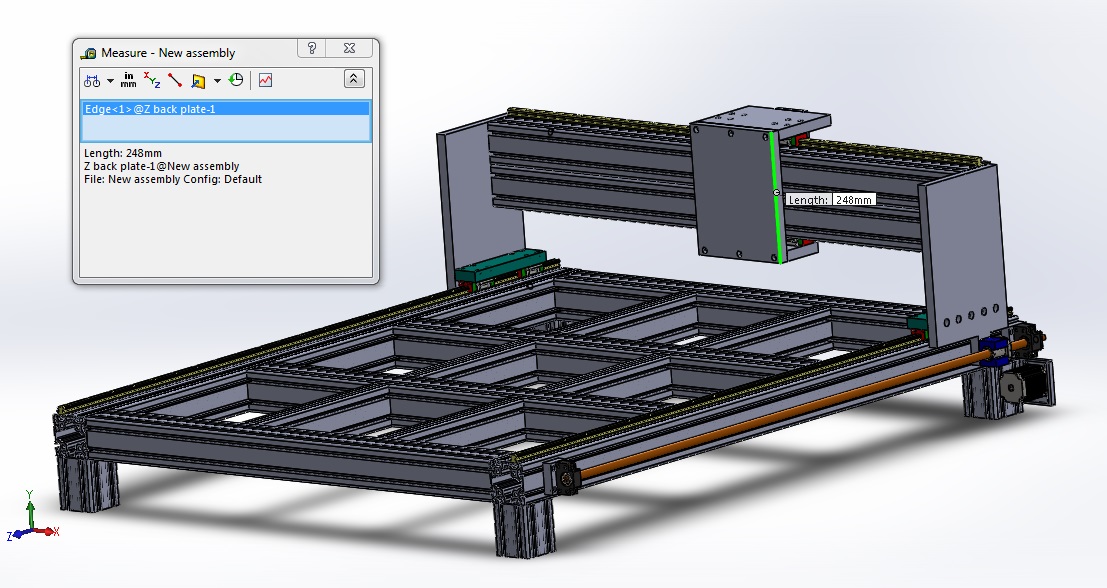
Task: Select Edge<1>@Z back plate-1 entry
Action: [x=150, y=108]
